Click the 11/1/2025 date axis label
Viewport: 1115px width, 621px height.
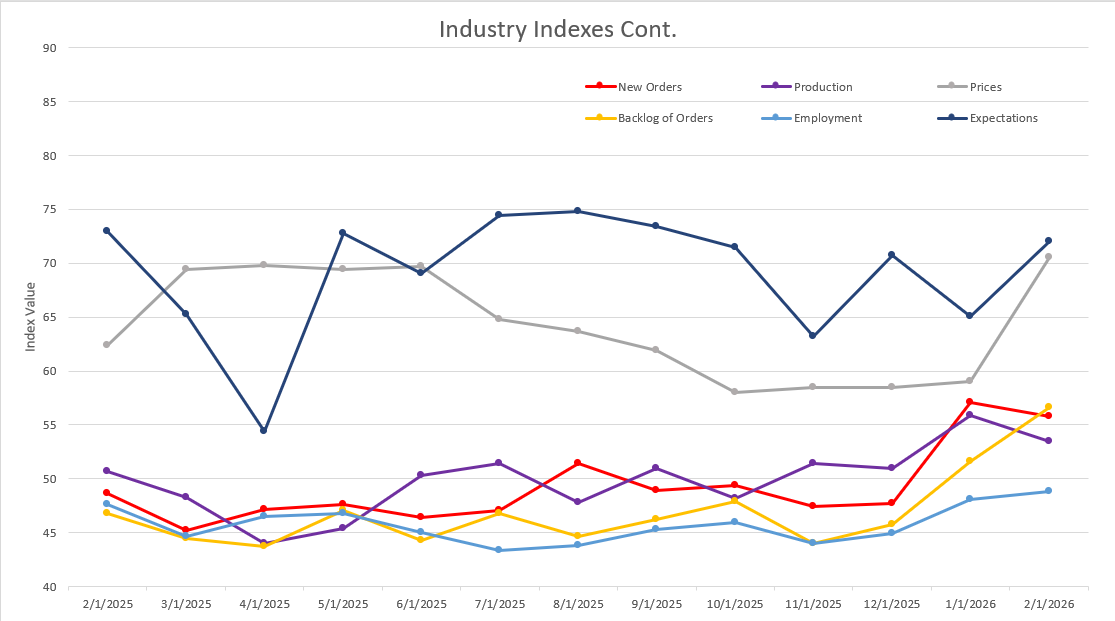[x=813, y=605]
